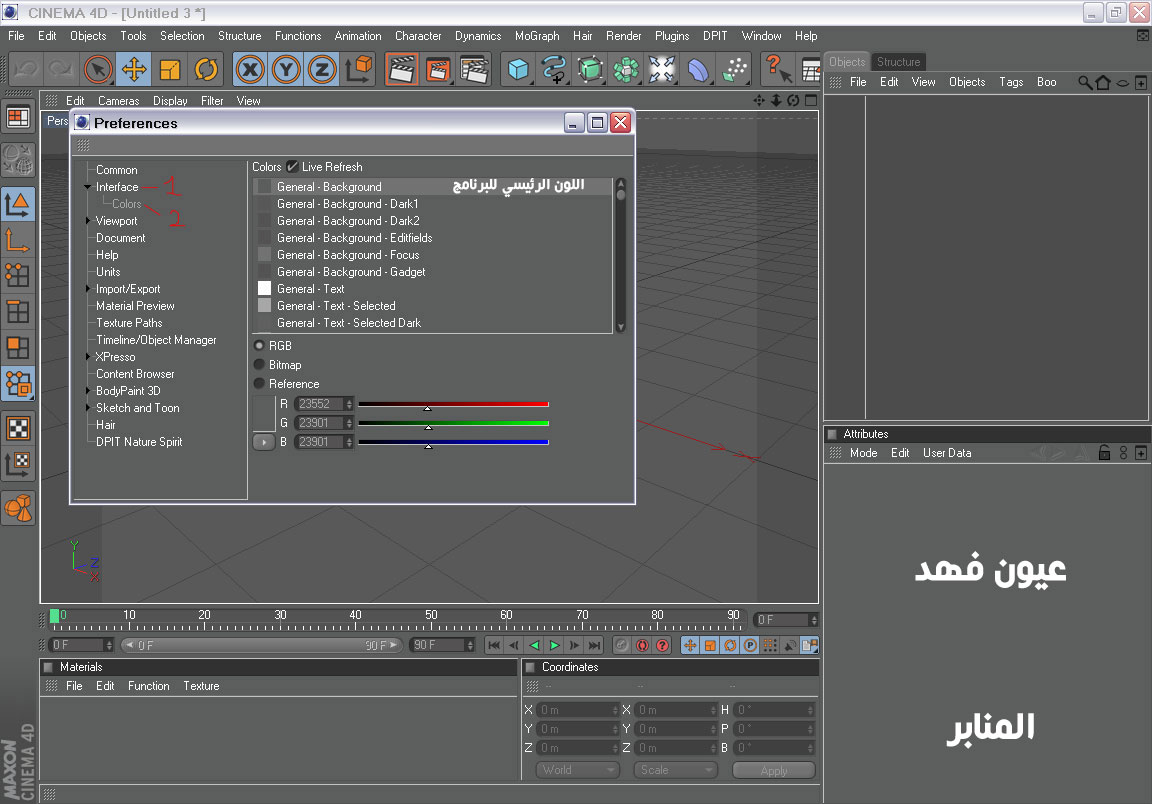Open Colors preferences page
Image resolution: width=1152 pixels, height=804 pixels.
pyautogui.click(x=126, y=204)
